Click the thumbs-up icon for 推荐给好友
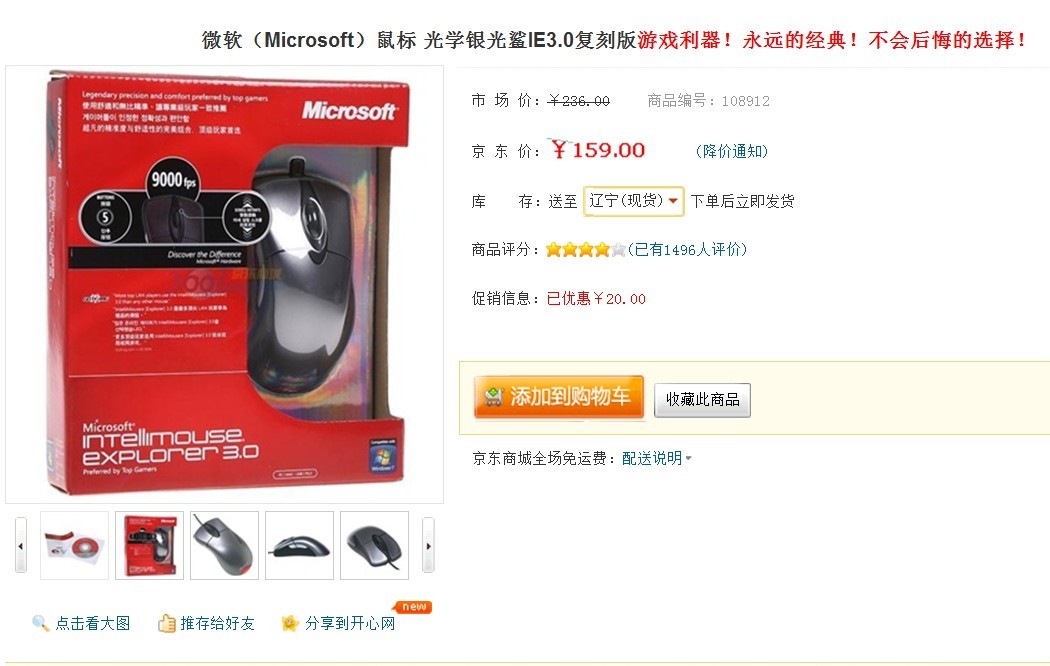 coord(166,623)
